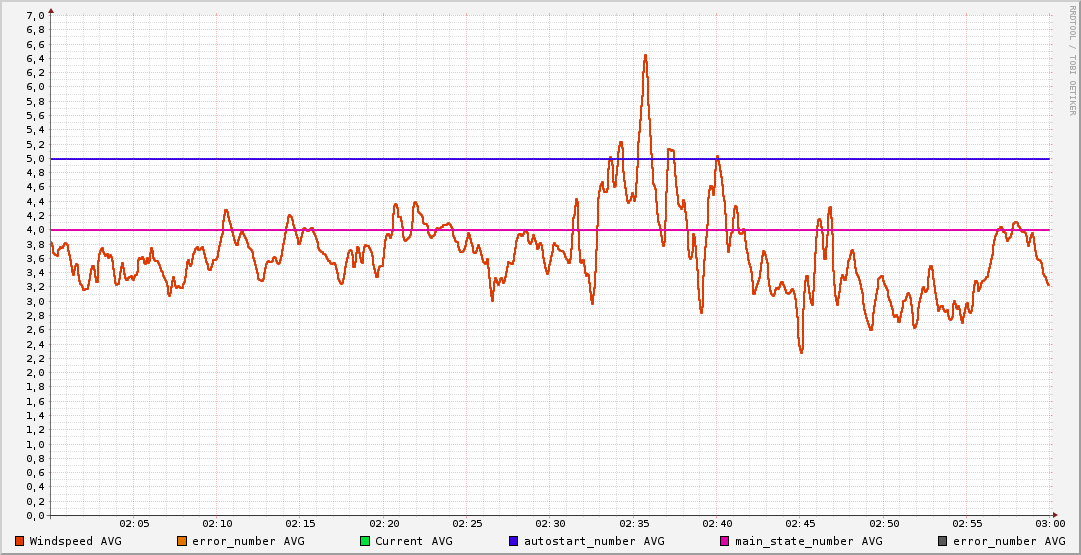Image resolution: width=1081 pixels, height=555 pixels.
Task: Click the green Current AVG legend swatch
Action: [x=365, y=541]
